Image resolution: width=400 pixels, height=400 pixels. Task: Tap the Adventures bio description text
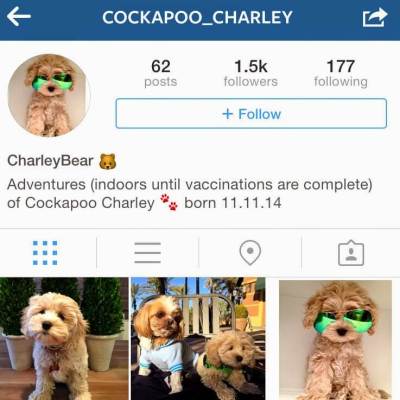[x=190, y=193]
